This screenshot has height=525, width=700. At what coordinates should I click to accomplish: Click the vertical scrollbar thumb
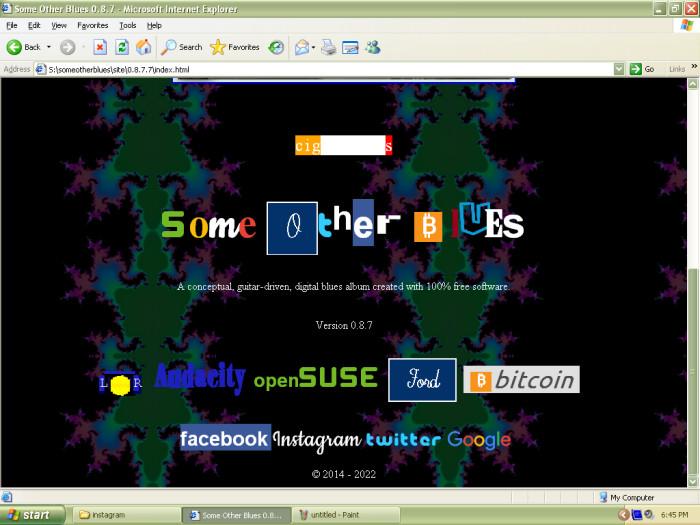693,371
